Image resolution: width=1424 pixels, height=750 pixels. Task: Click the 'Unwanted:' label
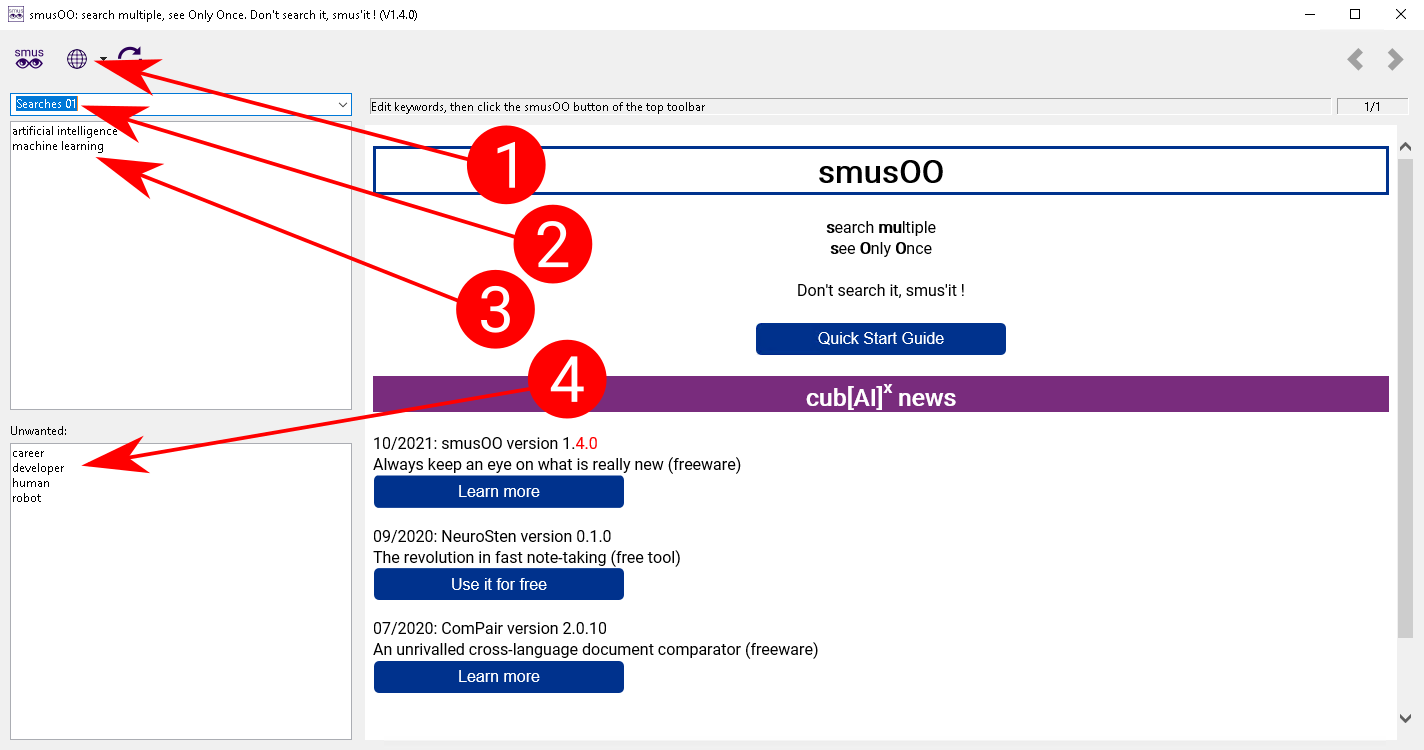[x=38, y=431]
